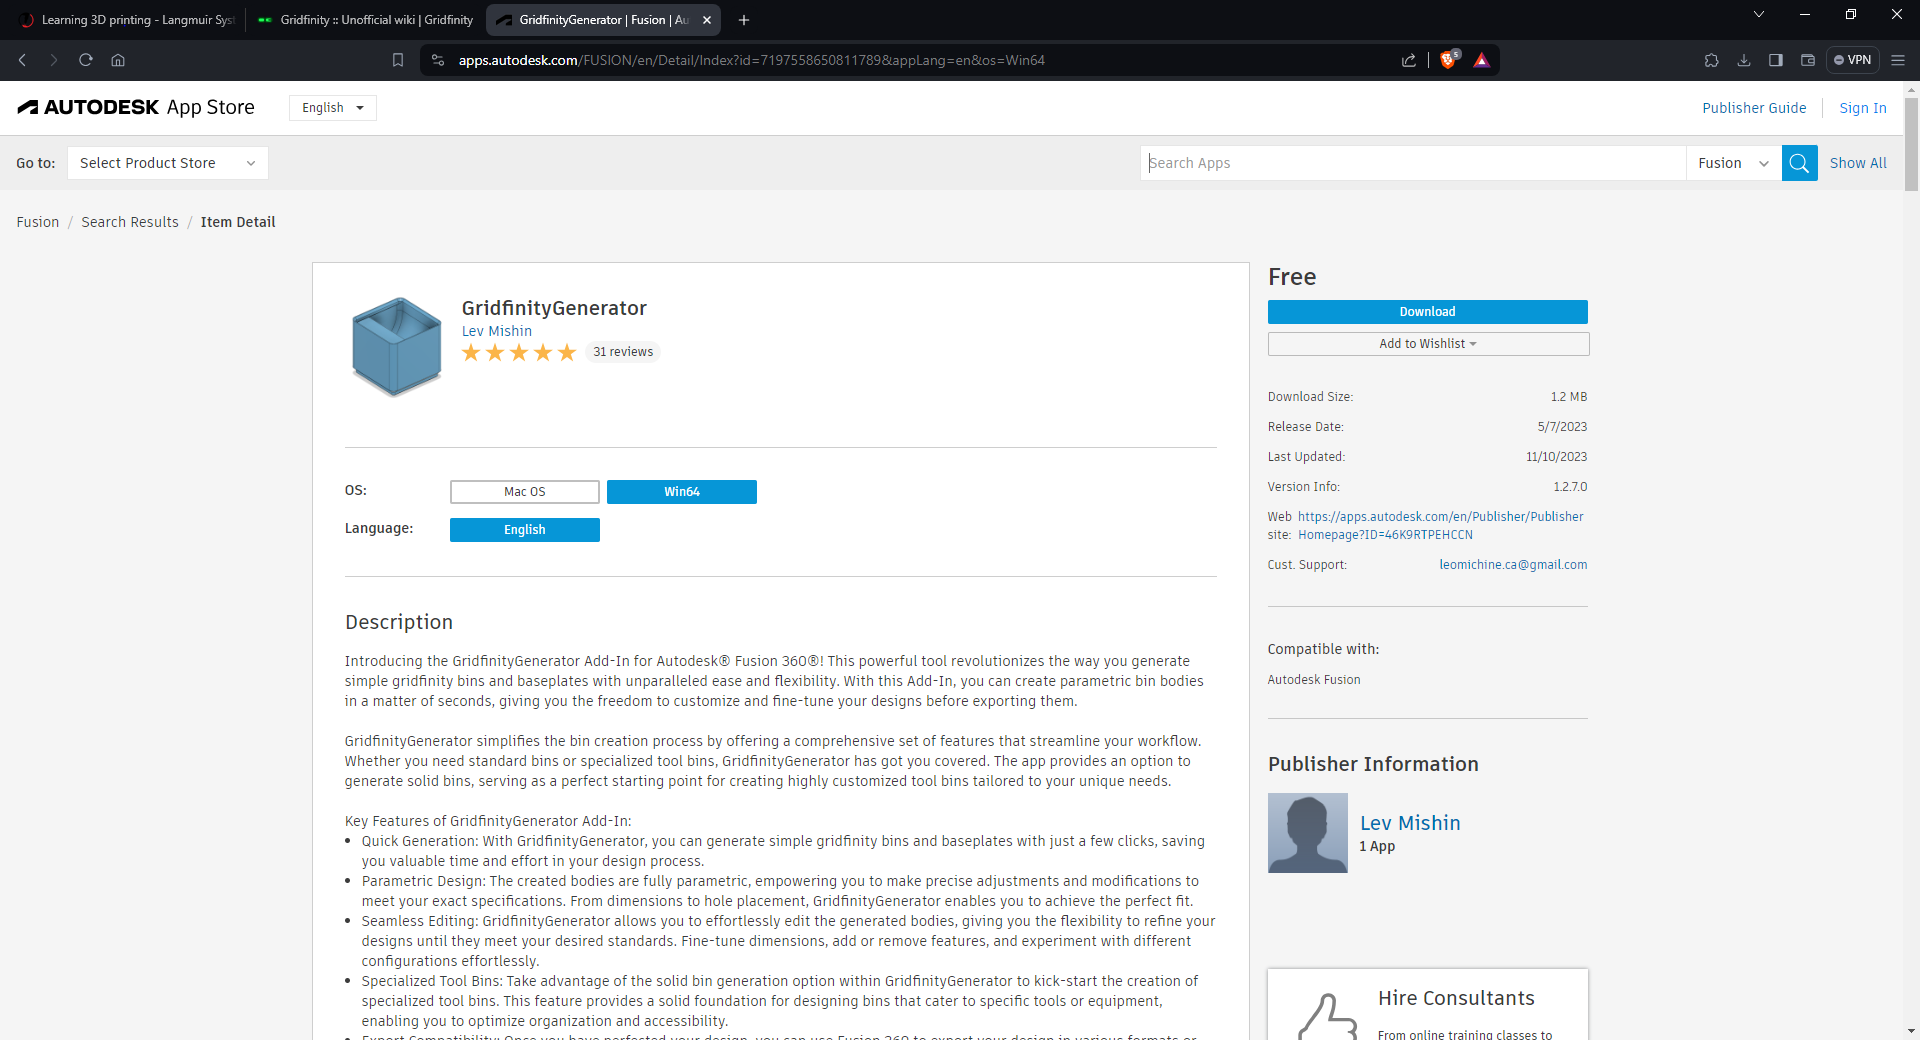Reload the page with the refresh icon
Screen dimensions: 1920x1040
tap(86, 60)
